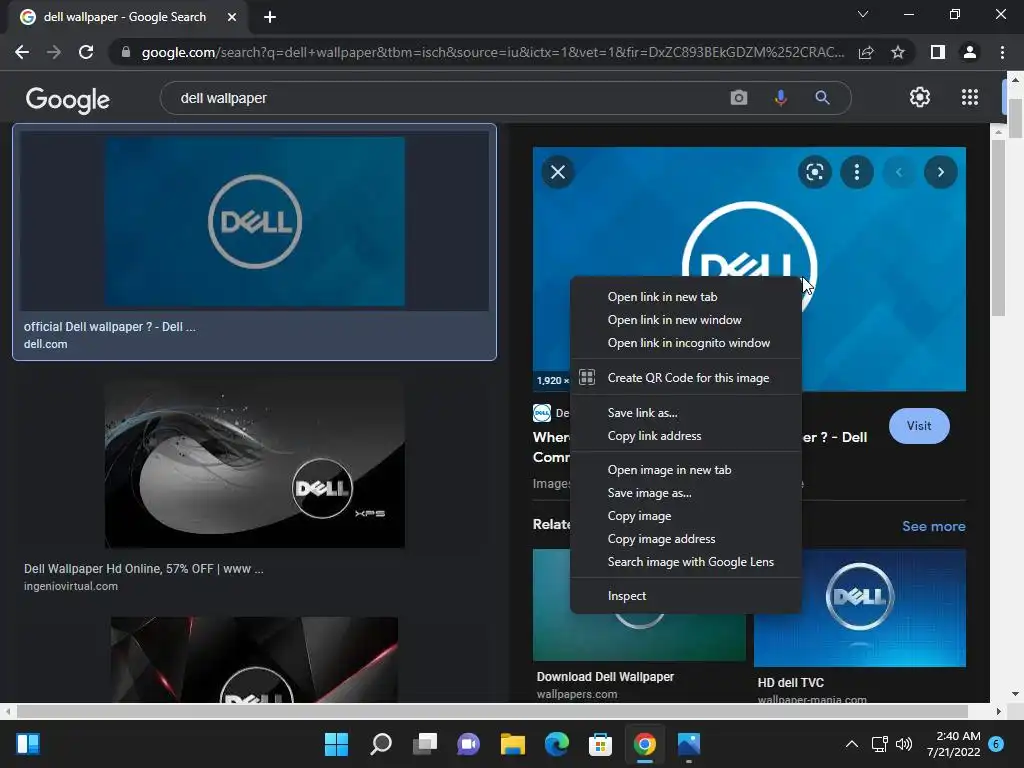Choose Search image with Google Lens
Image resolution: width=1024 pixels, height=768 pixels.
[x=686, y=562]
